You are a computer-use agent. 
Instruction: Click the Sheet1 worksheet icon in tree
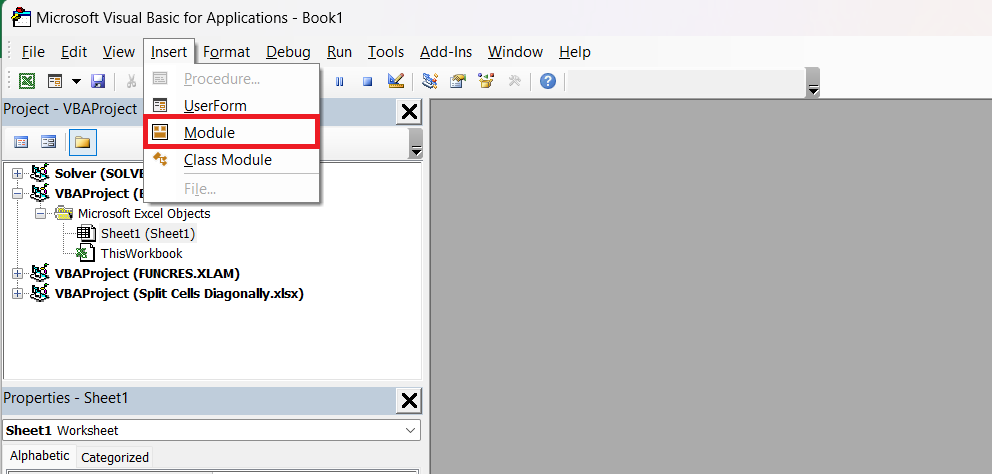(x=85, y=234)
